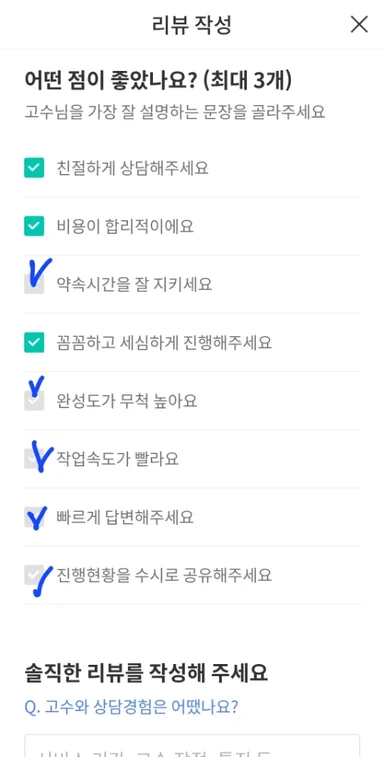Click the 작업속도가 빨라요 label text
Image resolution: width=384 pixels, height=757 pixels.
click(117, 459)
